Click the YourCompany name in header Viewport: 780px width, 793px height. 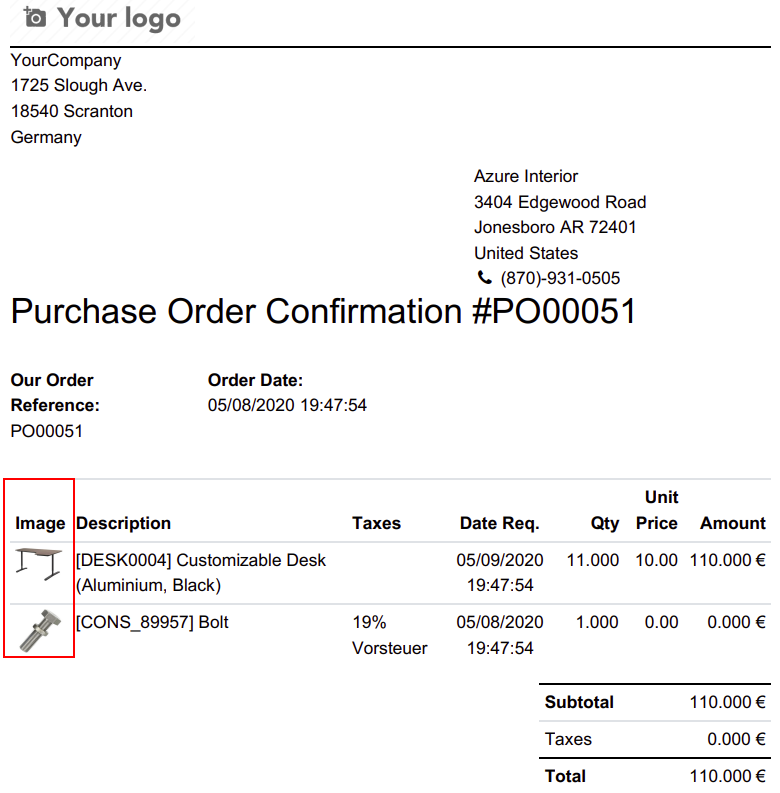[x=66, y=60]
